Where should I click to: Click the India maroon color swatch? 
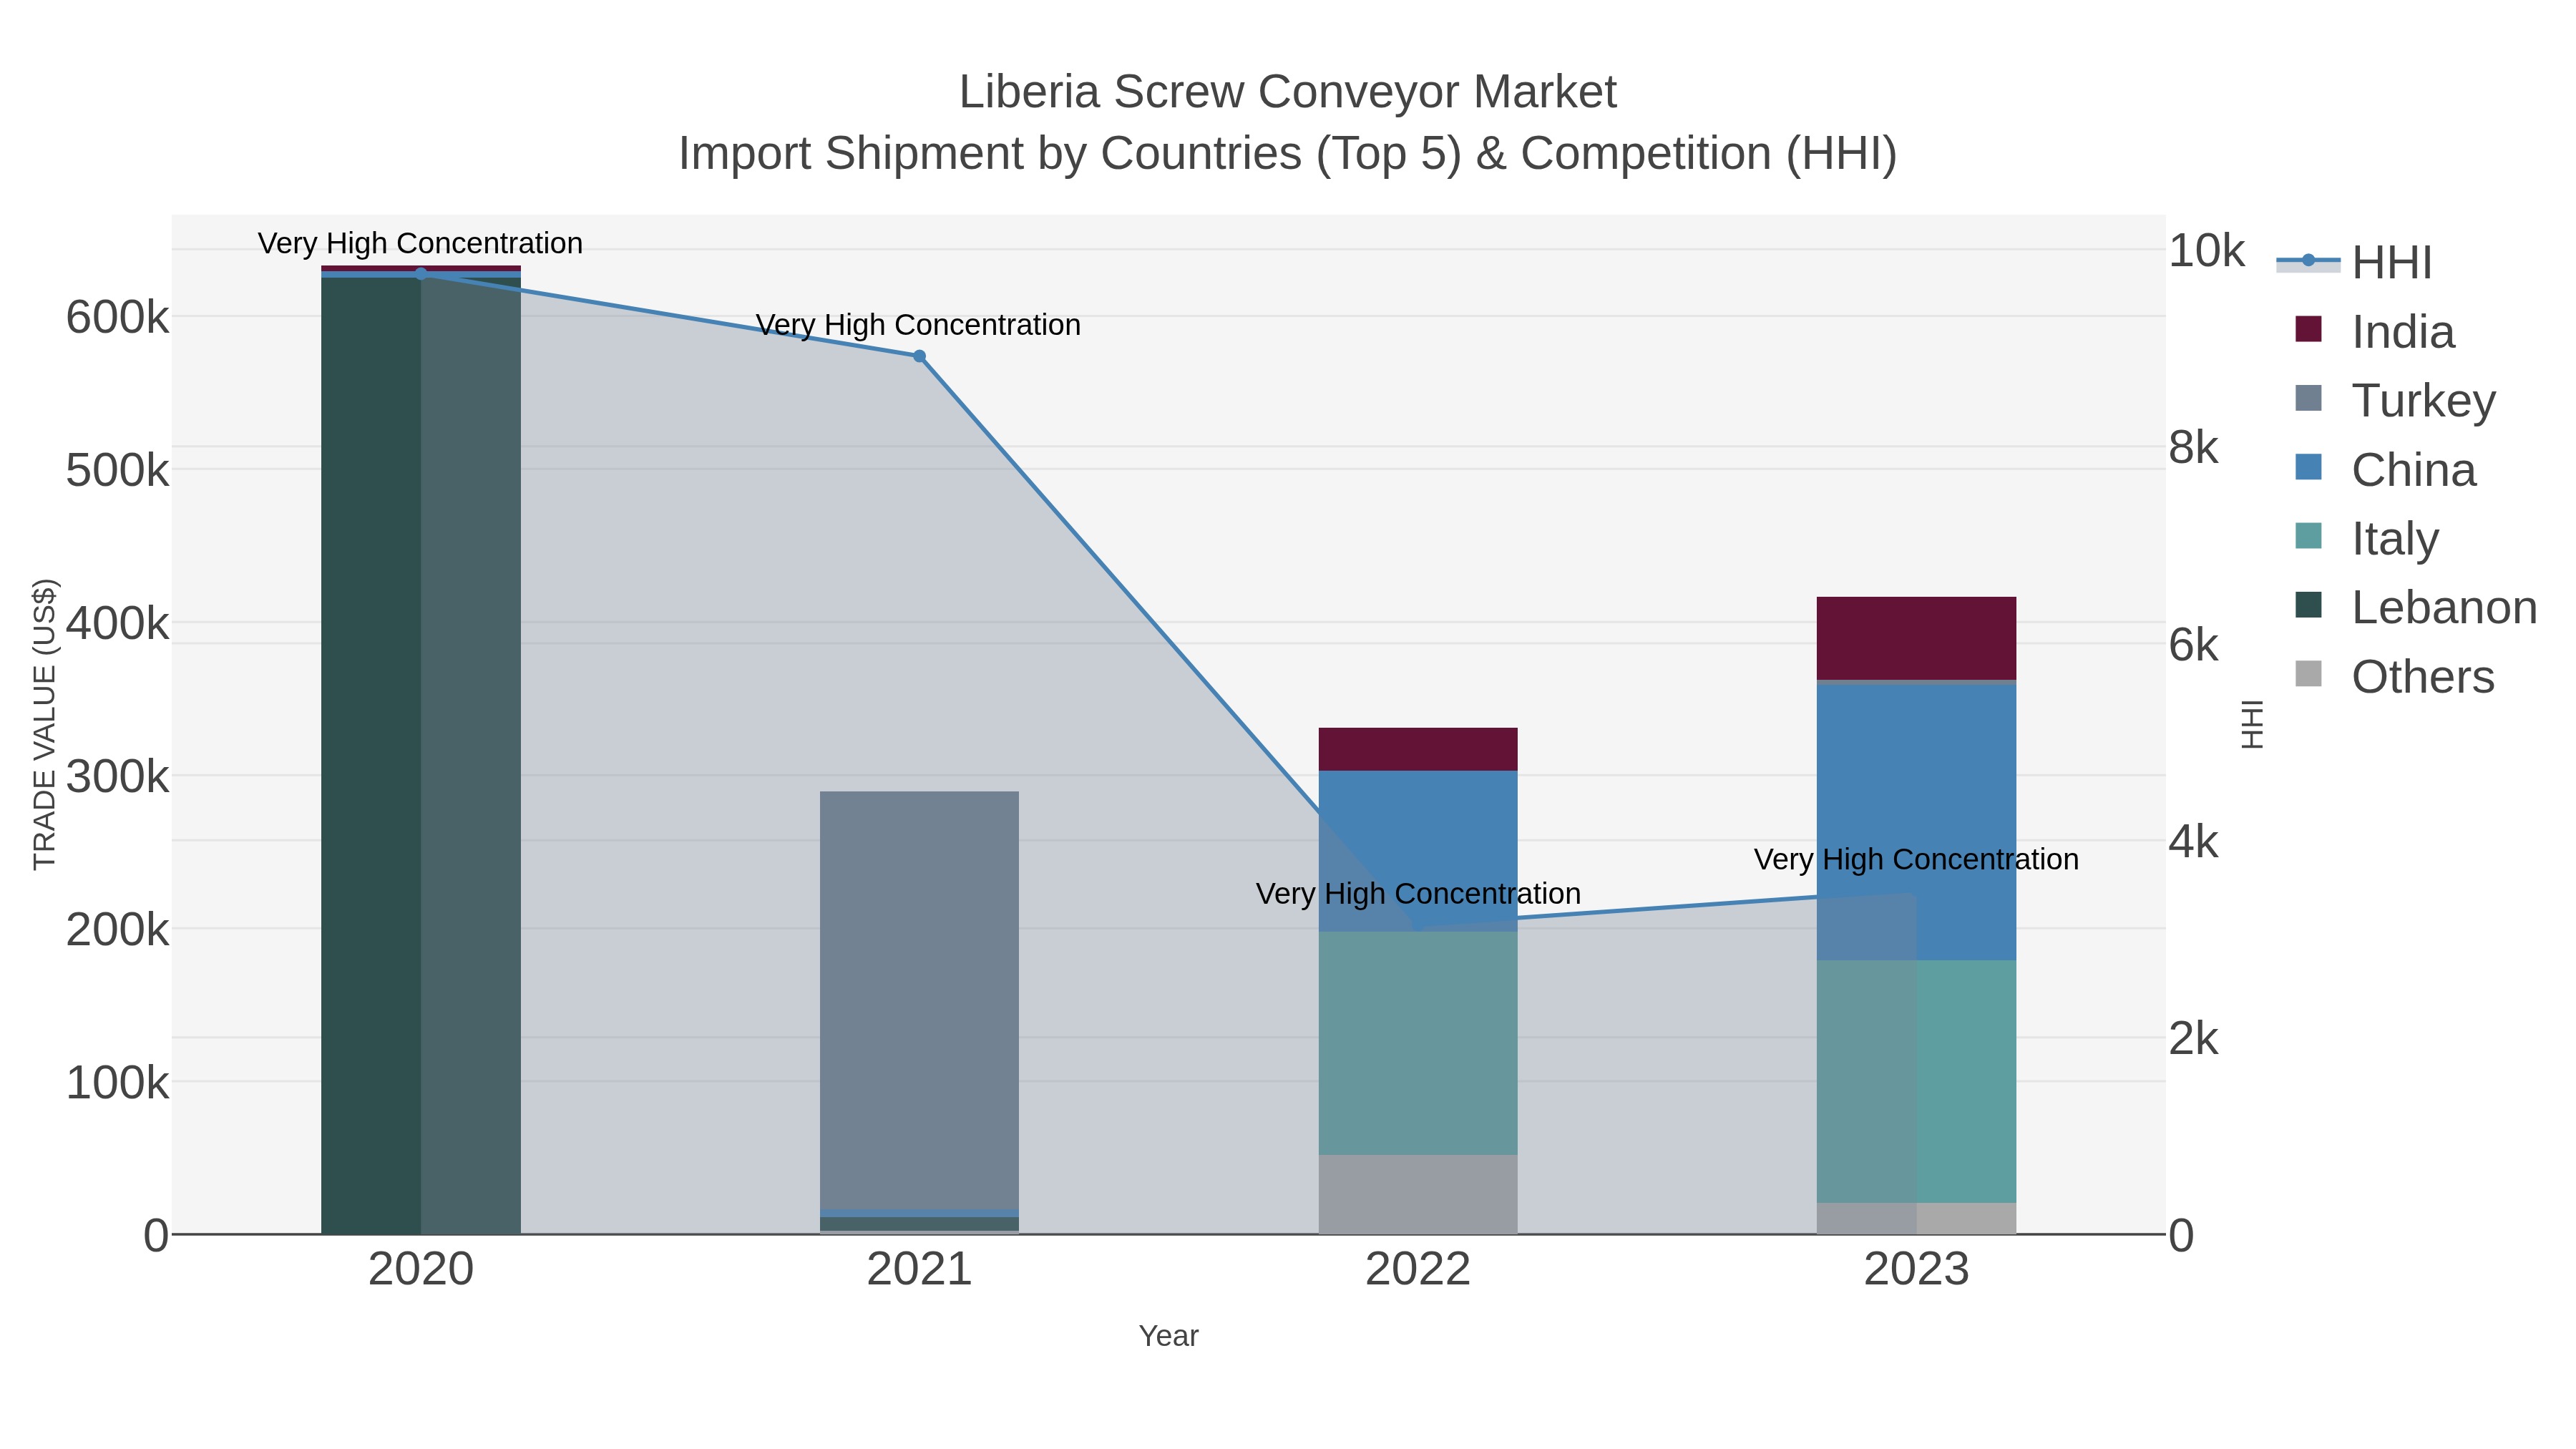pos(2308,329)
